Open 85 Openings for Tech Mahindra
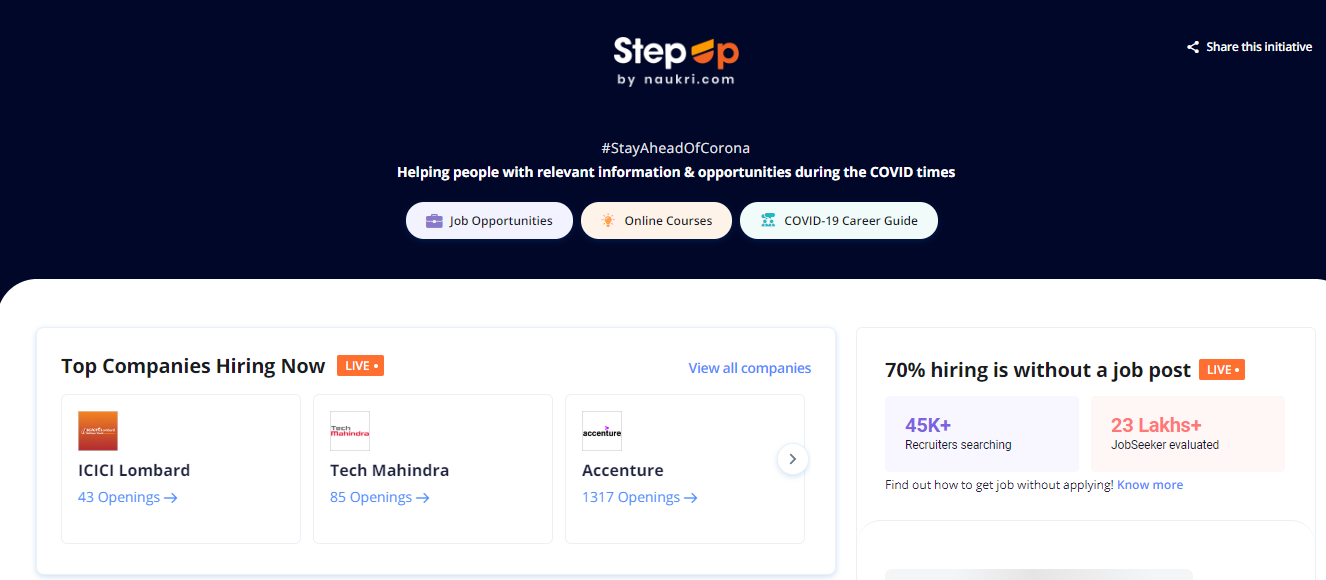The image size is (1326, 580). pyautogui.click(x=380, y=497)
